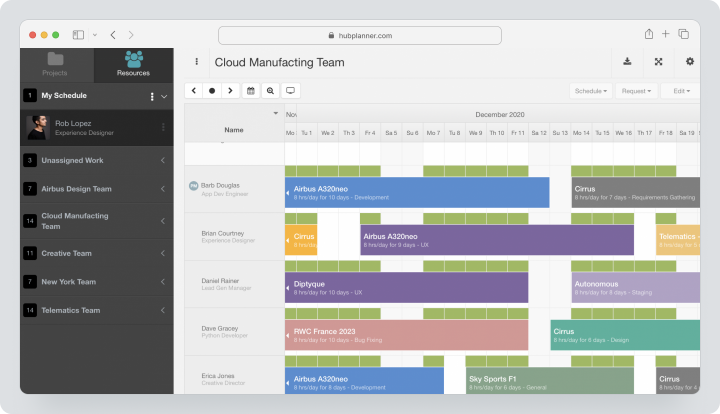Expand the Creative Team group
Screen dimensions: 720x414
pyautogui.click(x=163, y=253)
